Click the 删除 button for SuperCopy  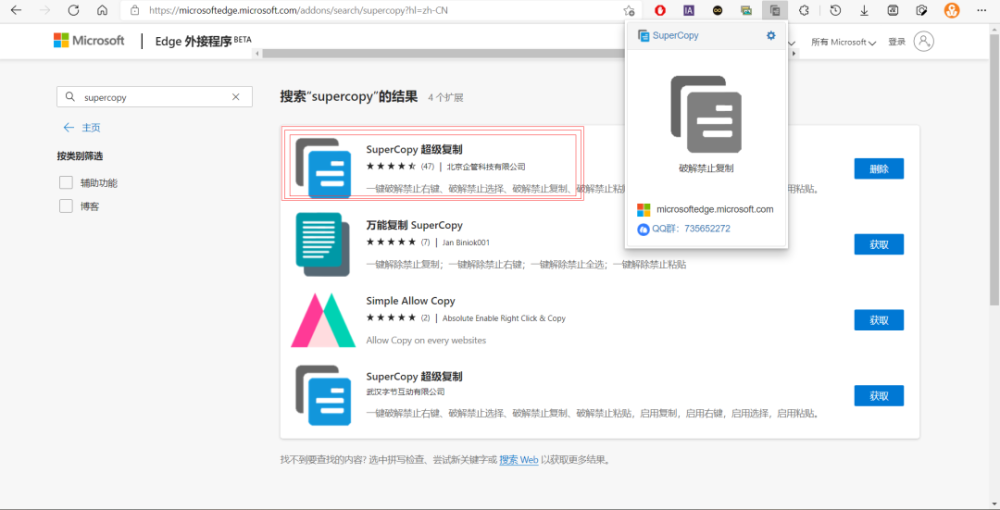click(x=879, y=169)
